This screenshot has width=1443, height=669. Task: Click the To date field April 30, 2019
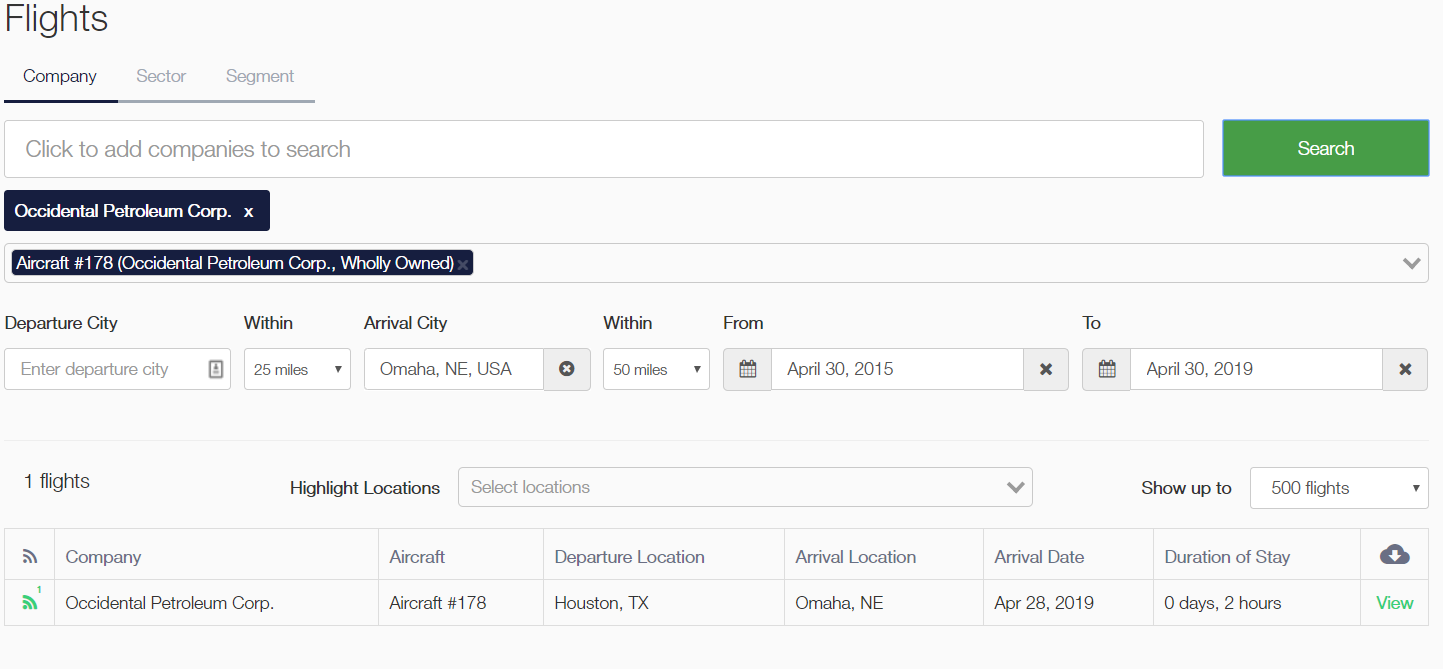coord(1257,369)
